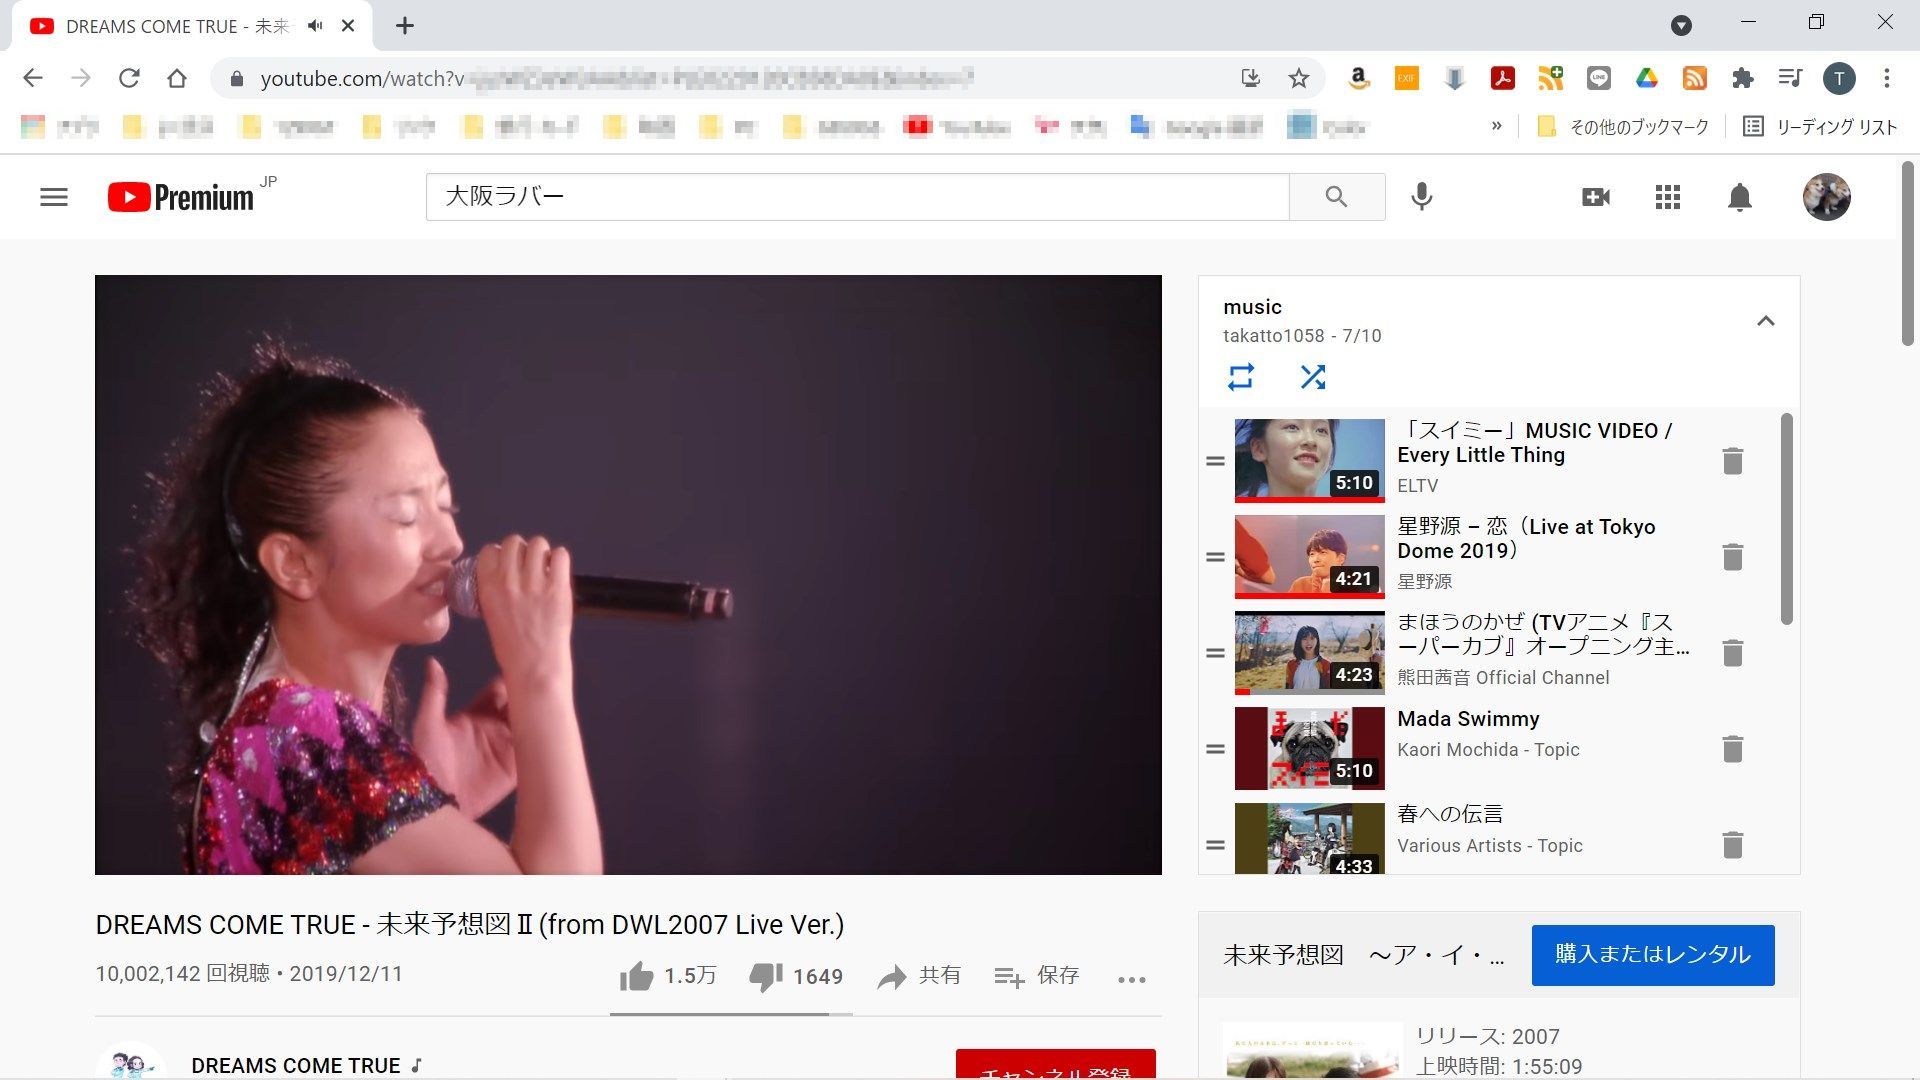Screen dimensions: 1920x1080
Task: Remove 春への伝言 from playlist
Action: click(x=1733, y=845)
